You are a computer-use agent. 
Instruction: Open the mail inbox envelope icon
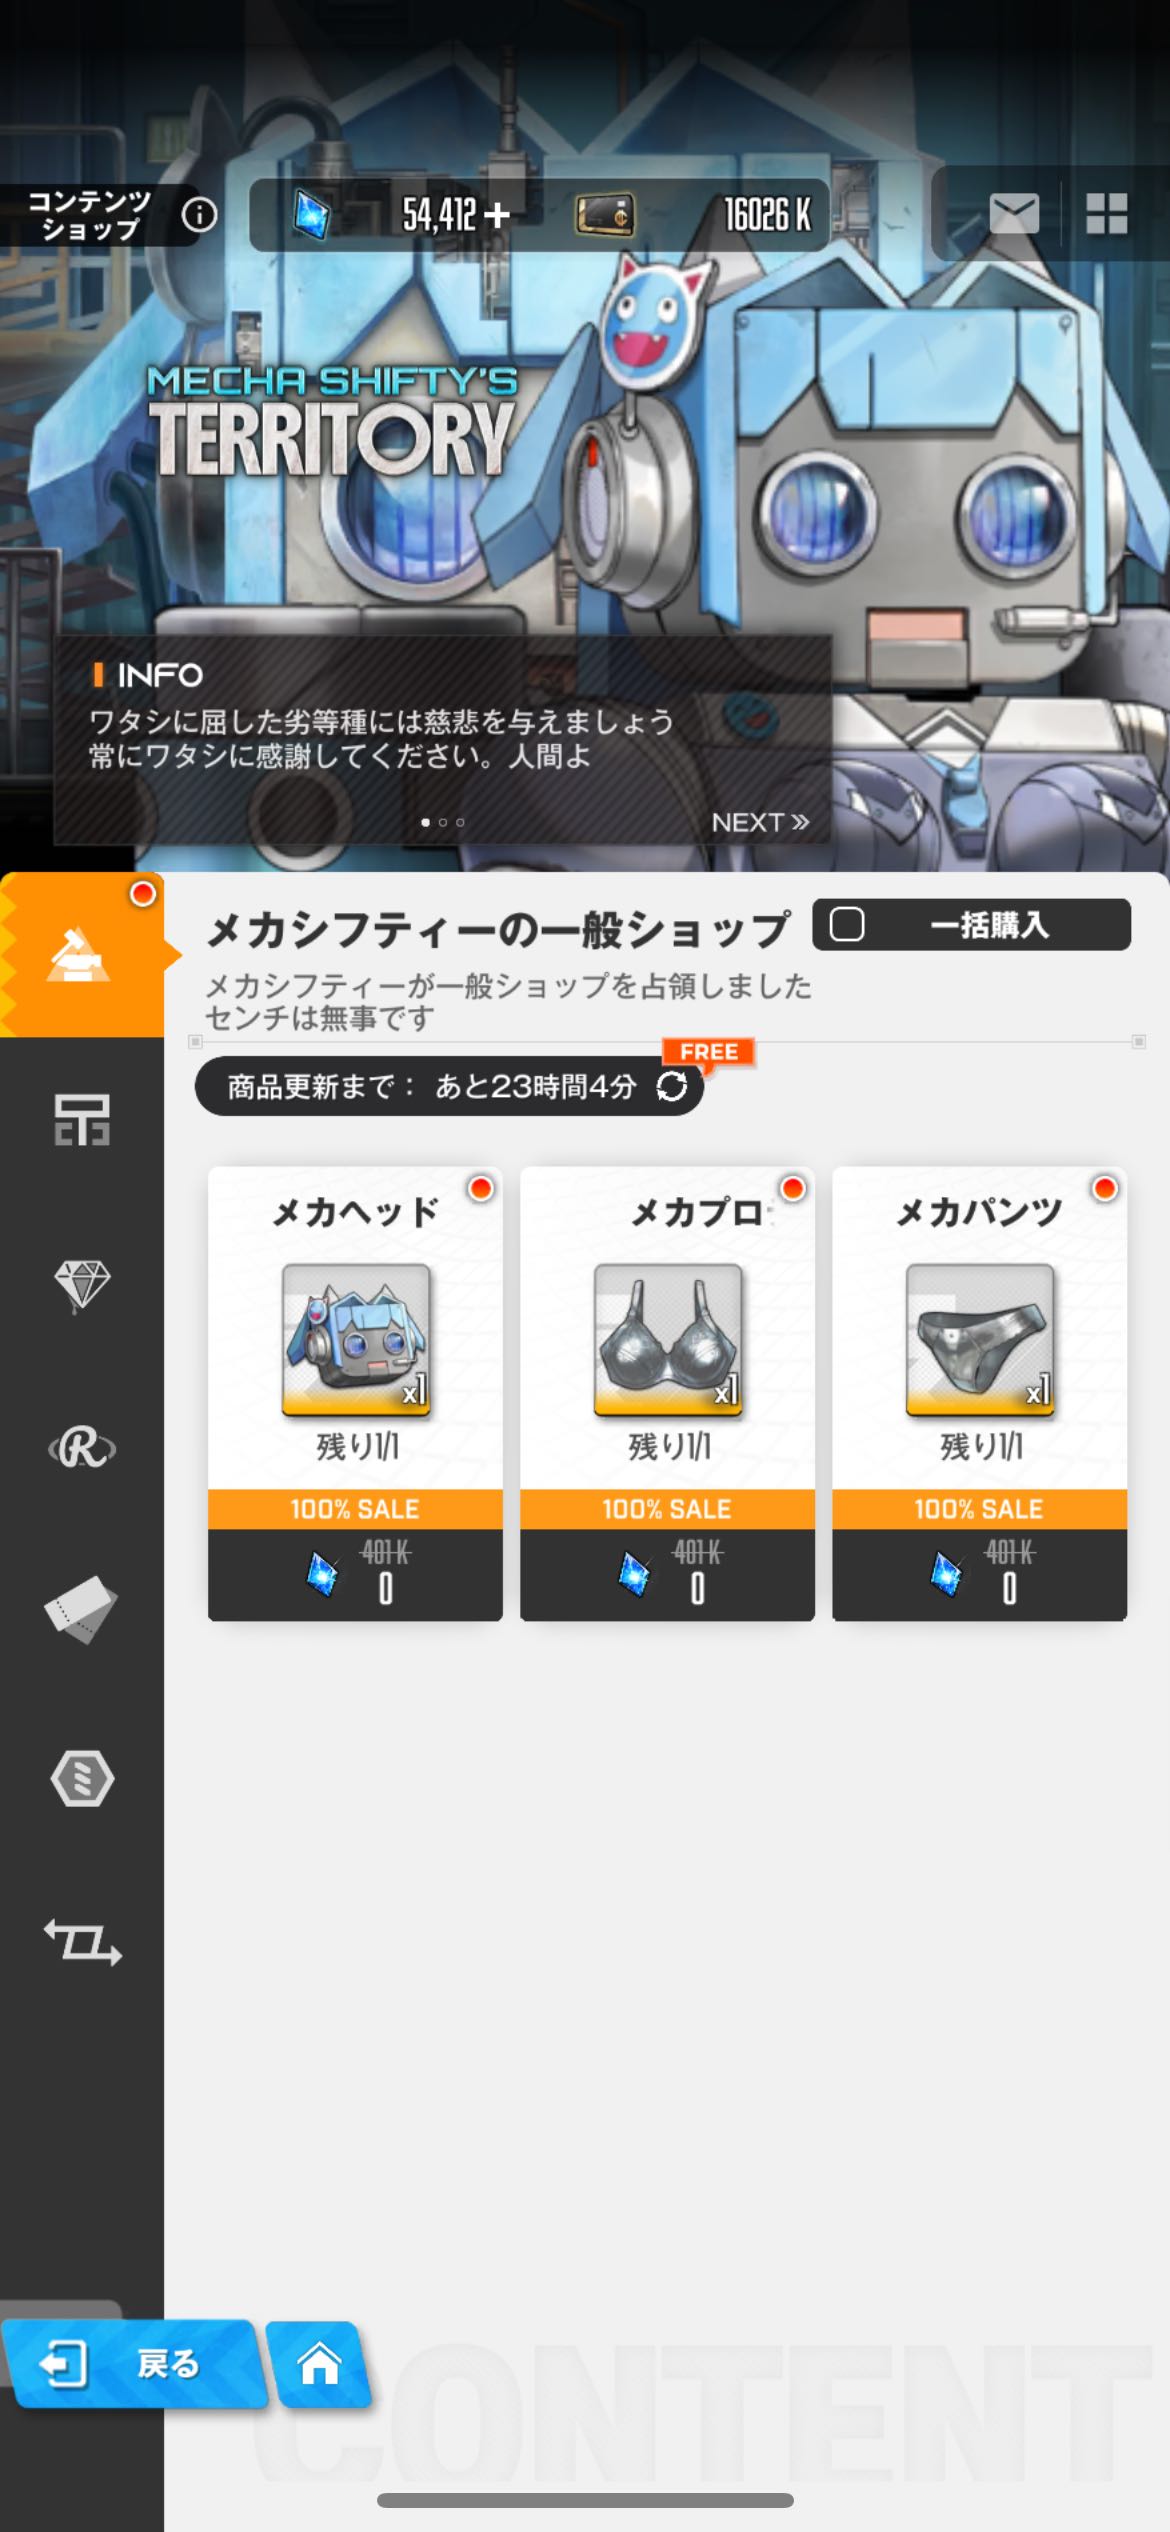click(1014, 213)
